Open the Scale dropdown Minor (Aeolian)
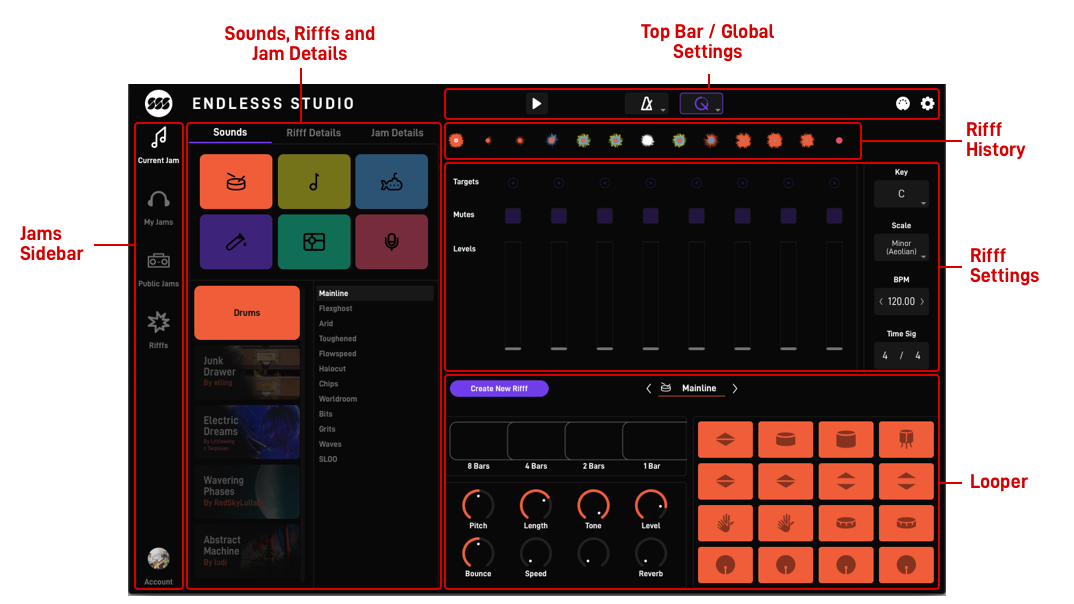Screen dimensions: 1074x604 point(901,248)
